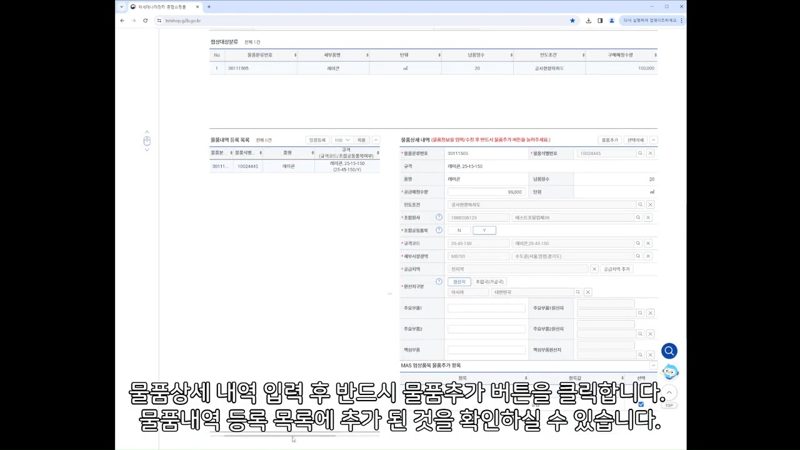Clear the product identification number field
This screenshot has width=800, height=450.
pos(651,153)
